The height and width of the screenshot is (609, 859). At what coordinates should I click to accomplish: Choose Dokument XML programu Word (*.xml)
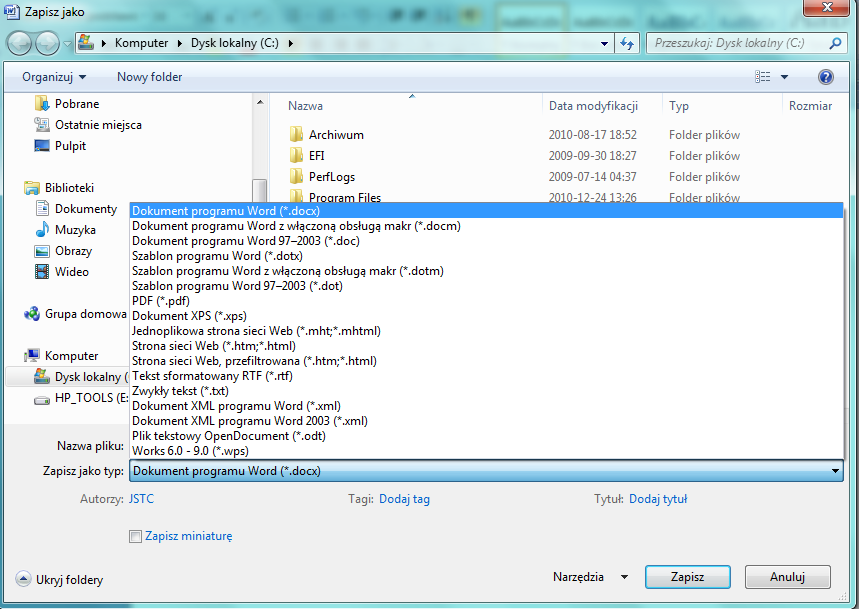click(486, 406)
